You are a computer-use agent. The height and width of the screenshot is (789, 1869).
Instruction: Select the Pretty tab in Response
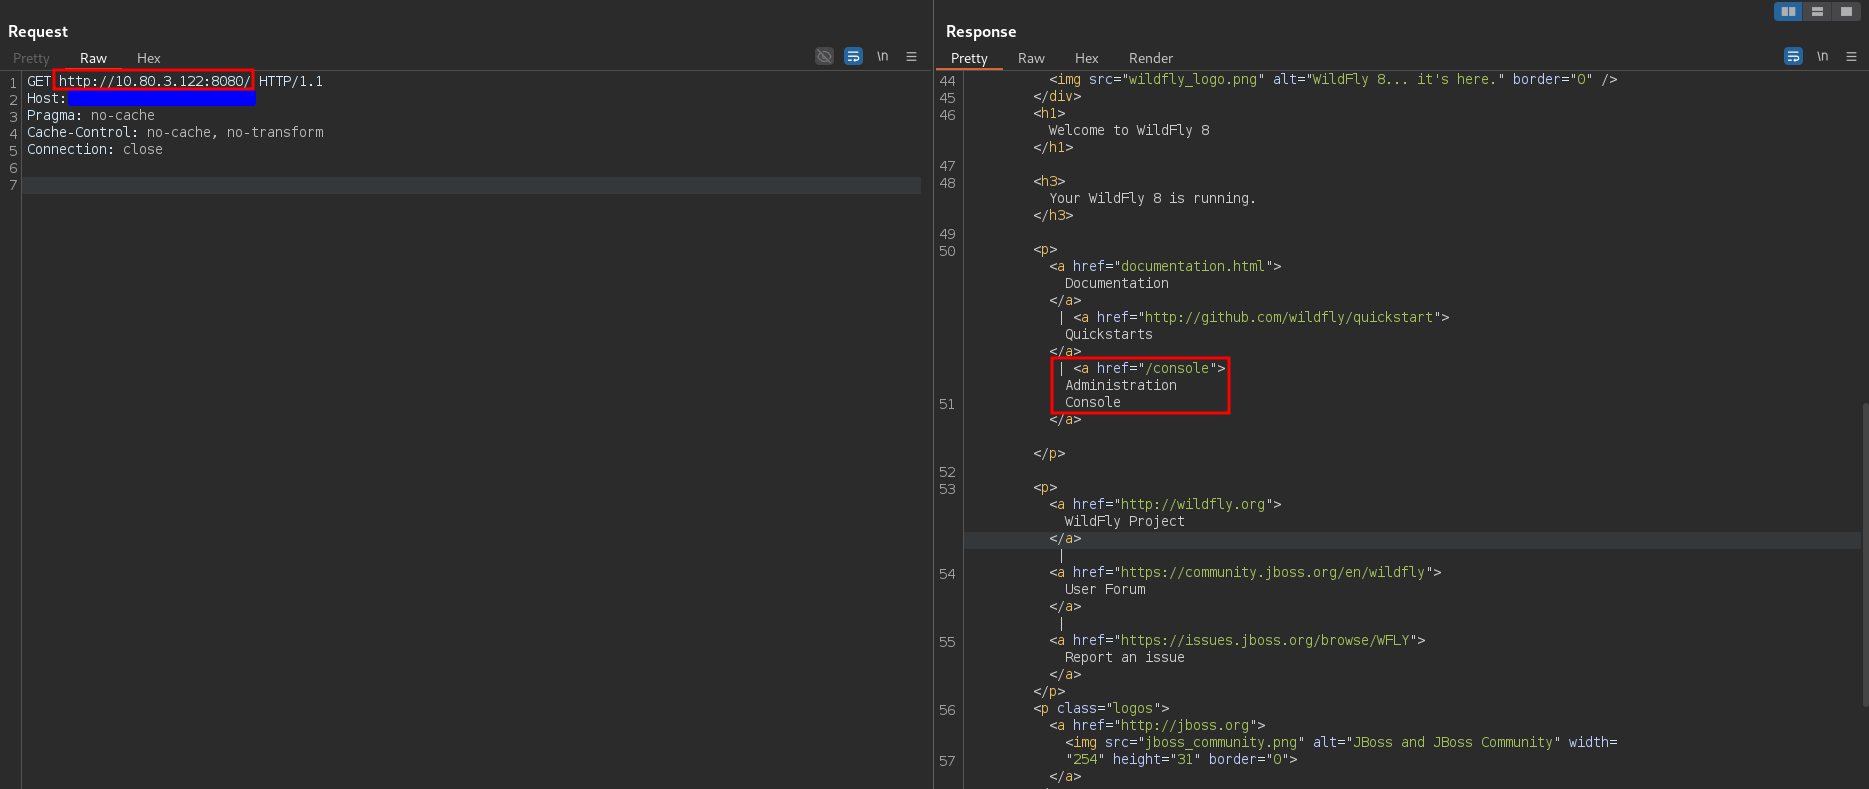coord(969,58)
